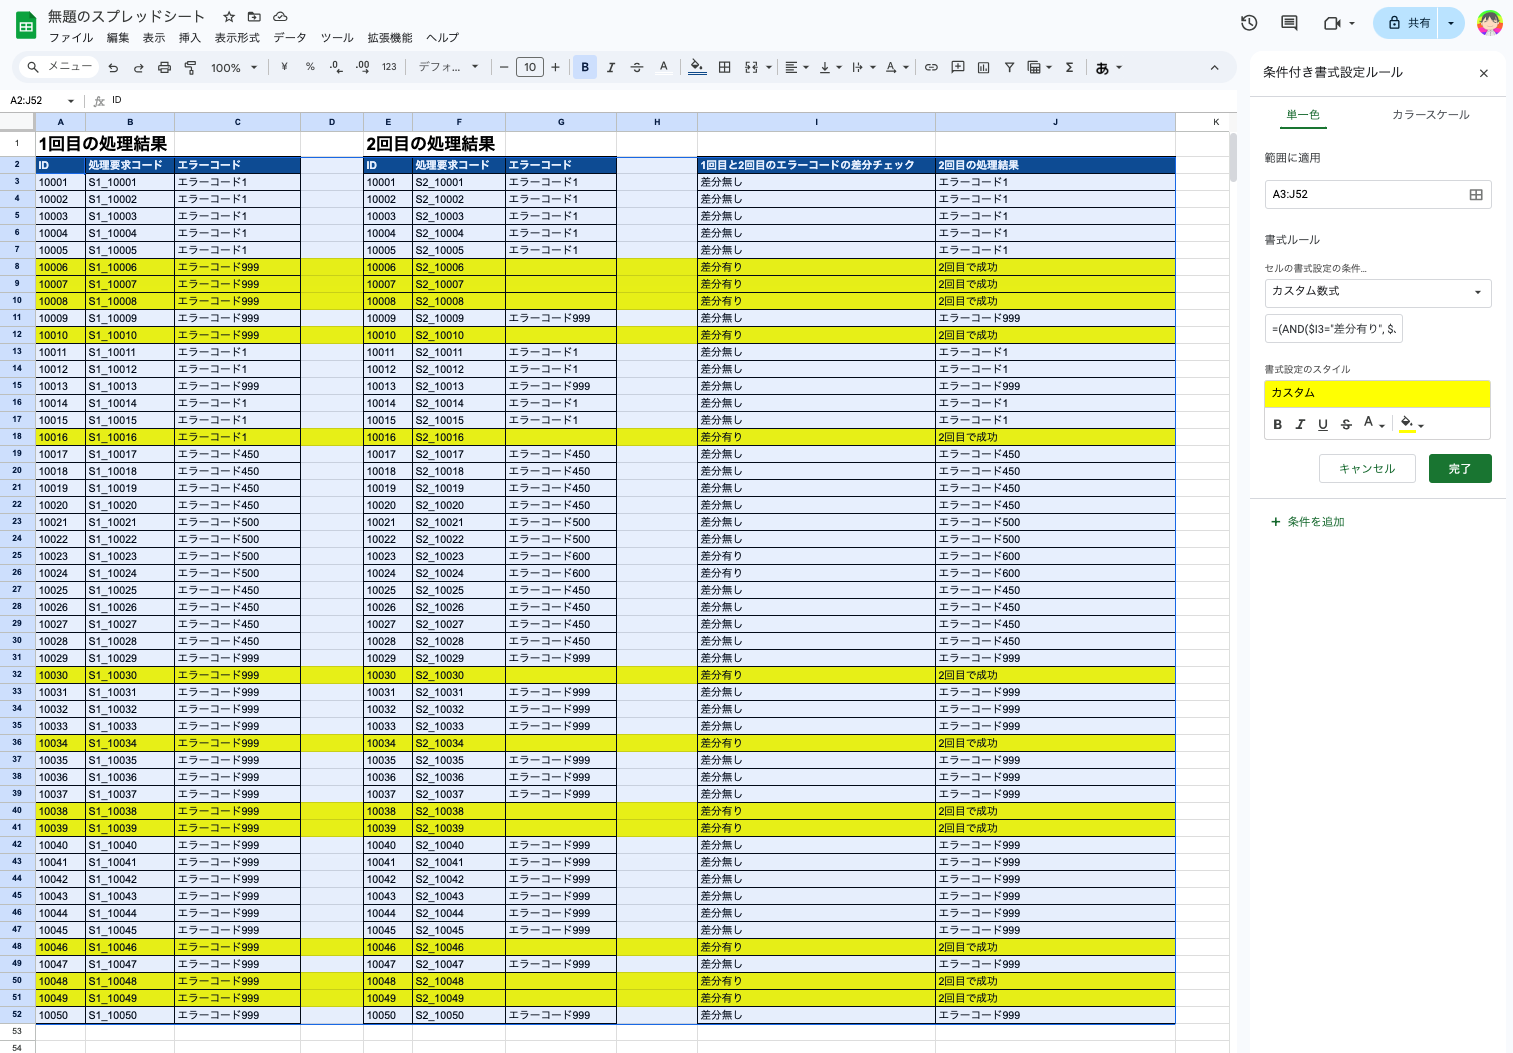Click the 完了 button
The height and width of the screenshot is (1053, 1513).
click(x=1460, y=468)
